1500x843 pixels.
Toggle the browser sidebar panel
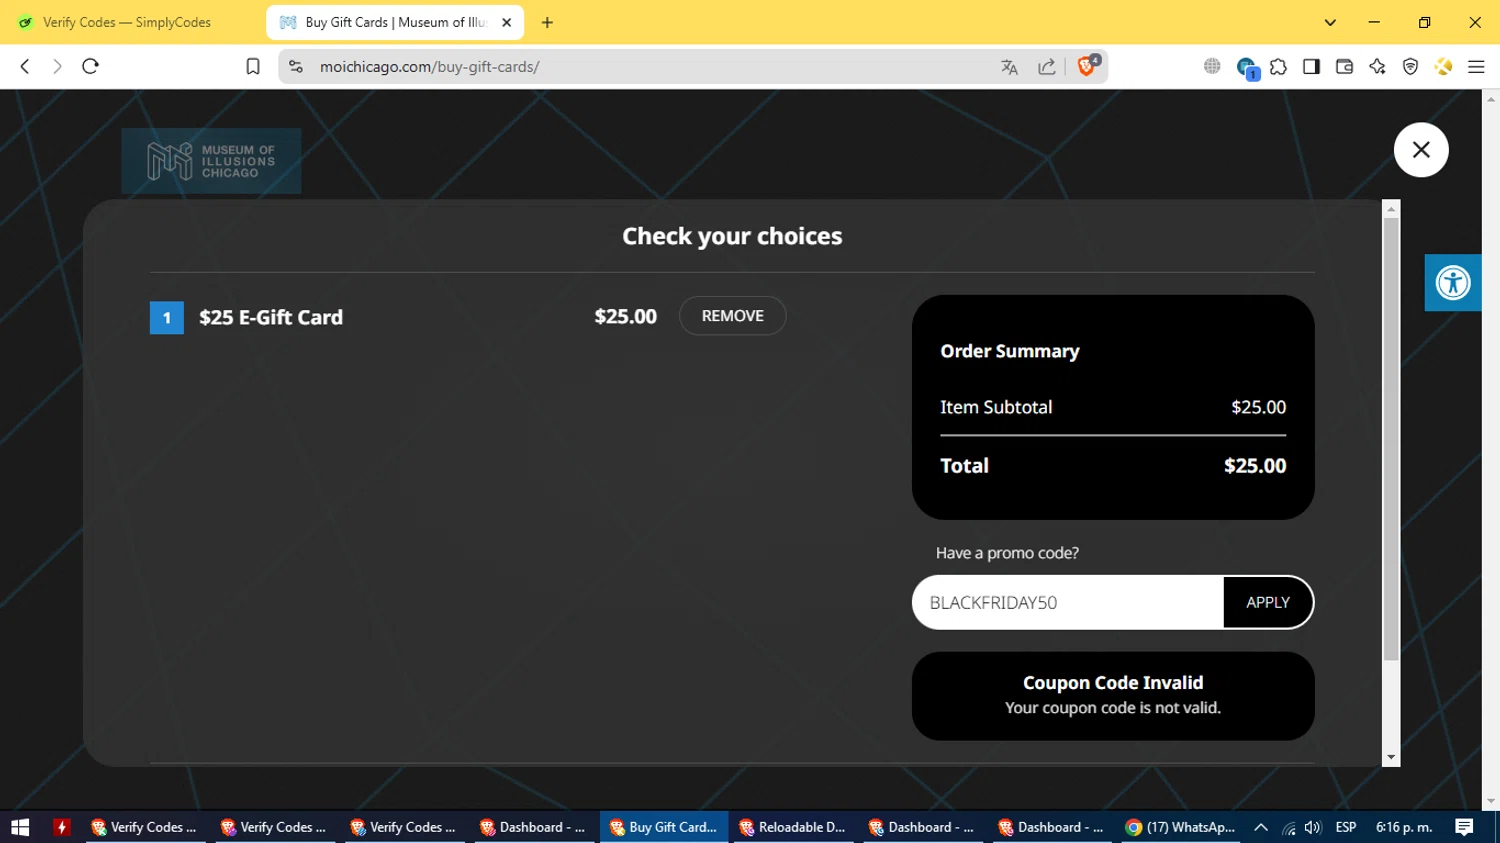coord(1311,66)
